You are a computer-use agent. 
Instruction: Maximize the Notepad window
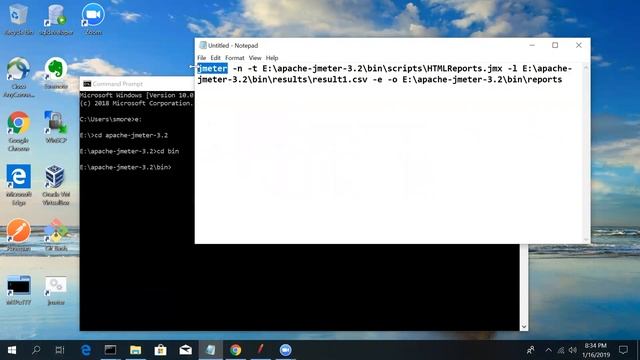[555, 45]
